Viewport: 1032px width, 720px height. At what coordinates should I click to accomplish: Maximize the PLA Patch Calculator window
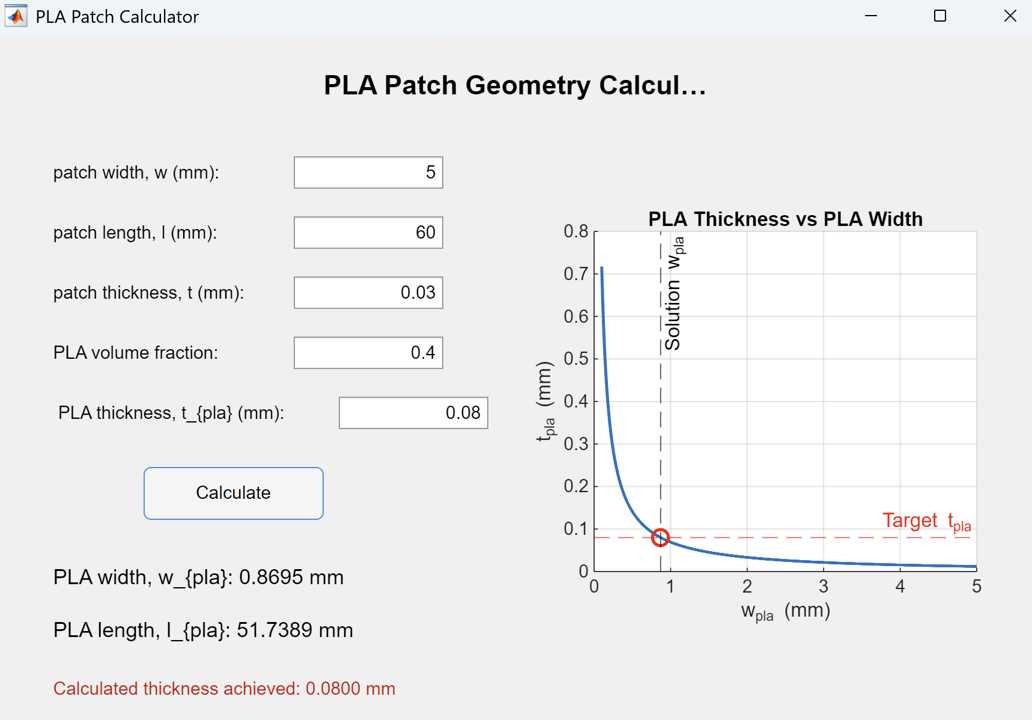(940, 16)
